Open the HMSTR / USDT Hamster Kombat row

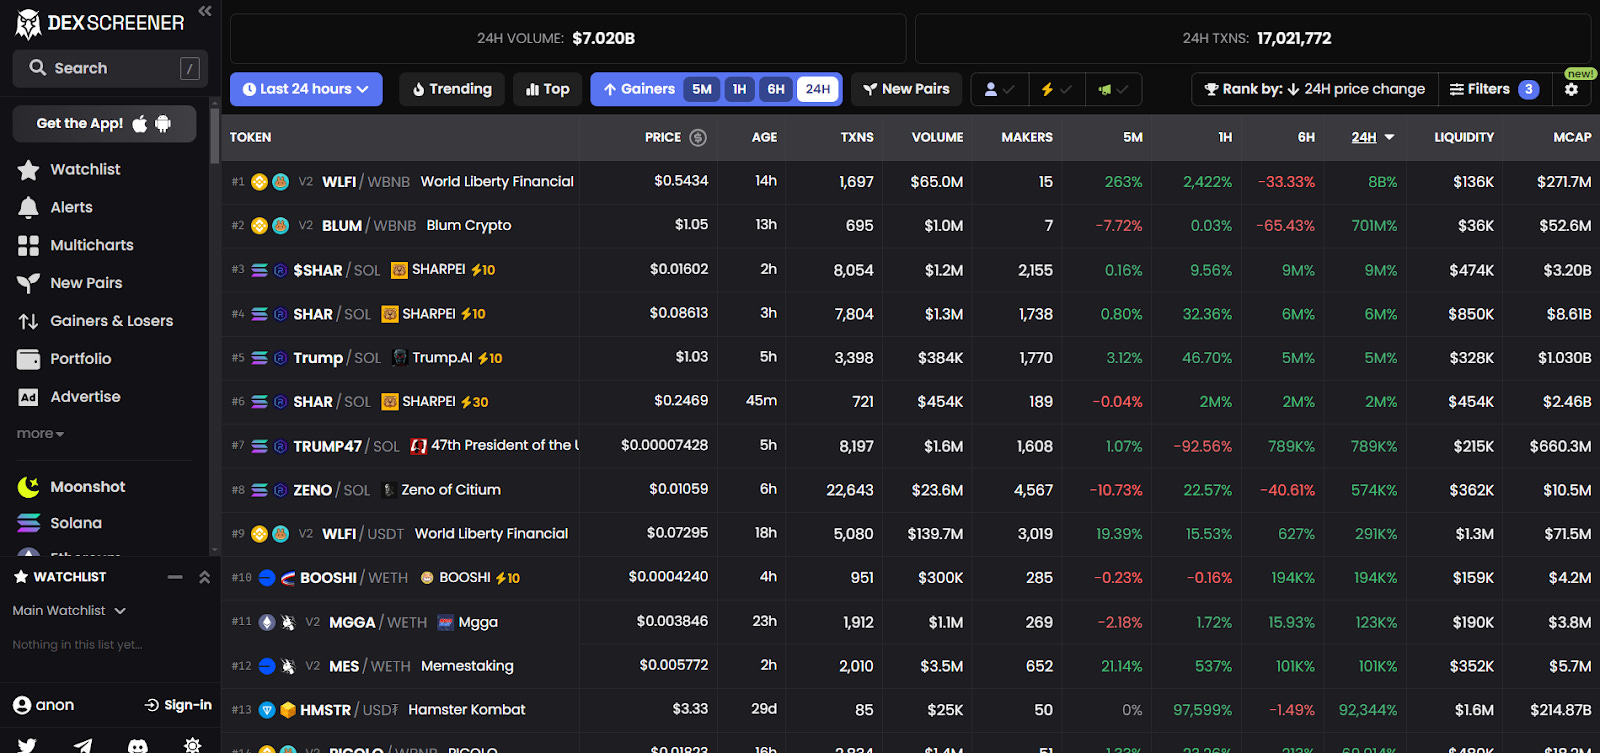point(910,710)
